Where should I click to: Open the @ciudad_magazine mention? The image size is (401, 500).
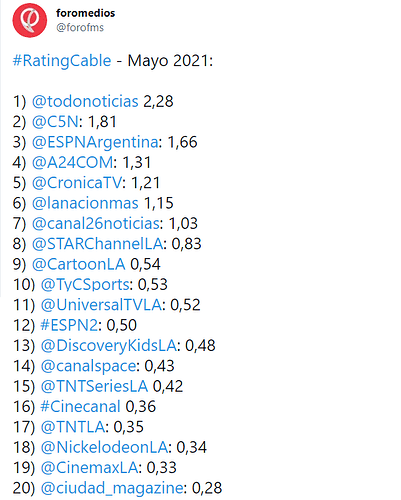pyautogui.click(x=112, y=488)
